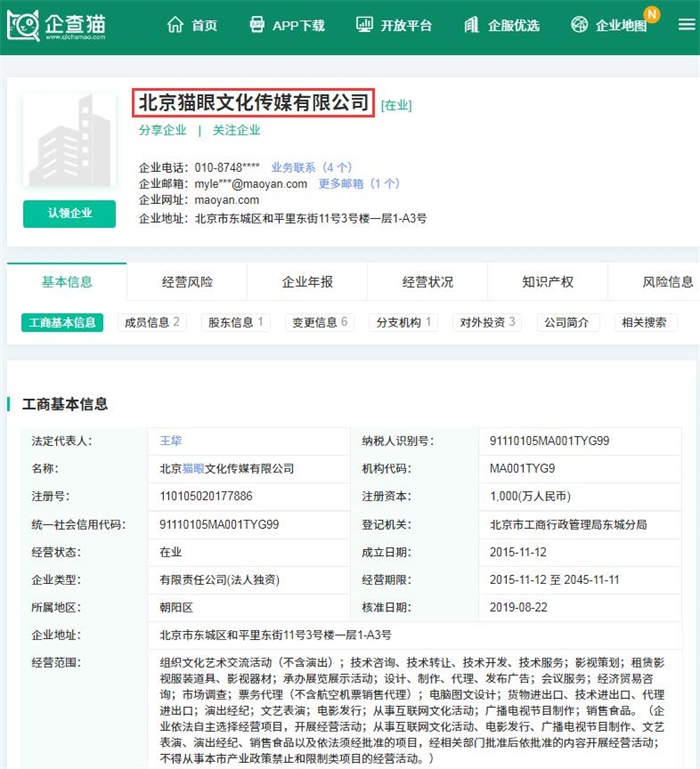Click 经营状态 value 在业 in table
The height and width of the screenshot is (769, 700).
[x=171, y=552]
